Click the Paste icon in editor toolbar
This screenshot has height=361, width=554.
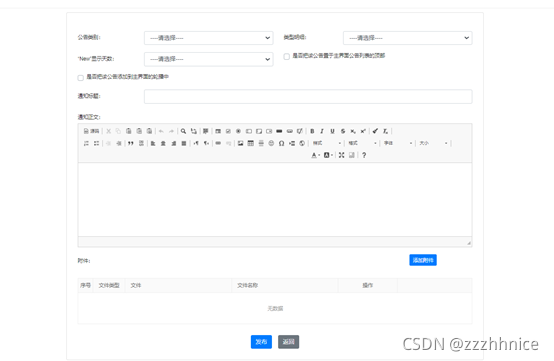pyautogui.click(x=129, y=131)
